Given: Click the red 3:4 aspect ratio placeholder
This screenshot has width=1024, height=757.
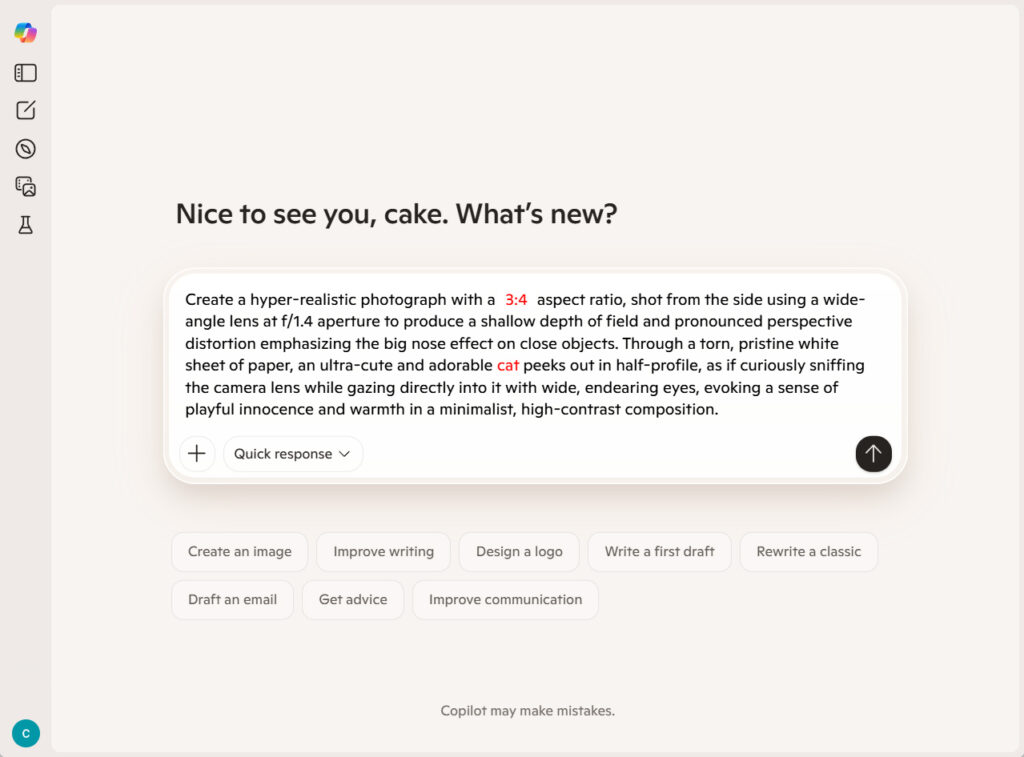Looking at the screenshot, I should (516, 300).
